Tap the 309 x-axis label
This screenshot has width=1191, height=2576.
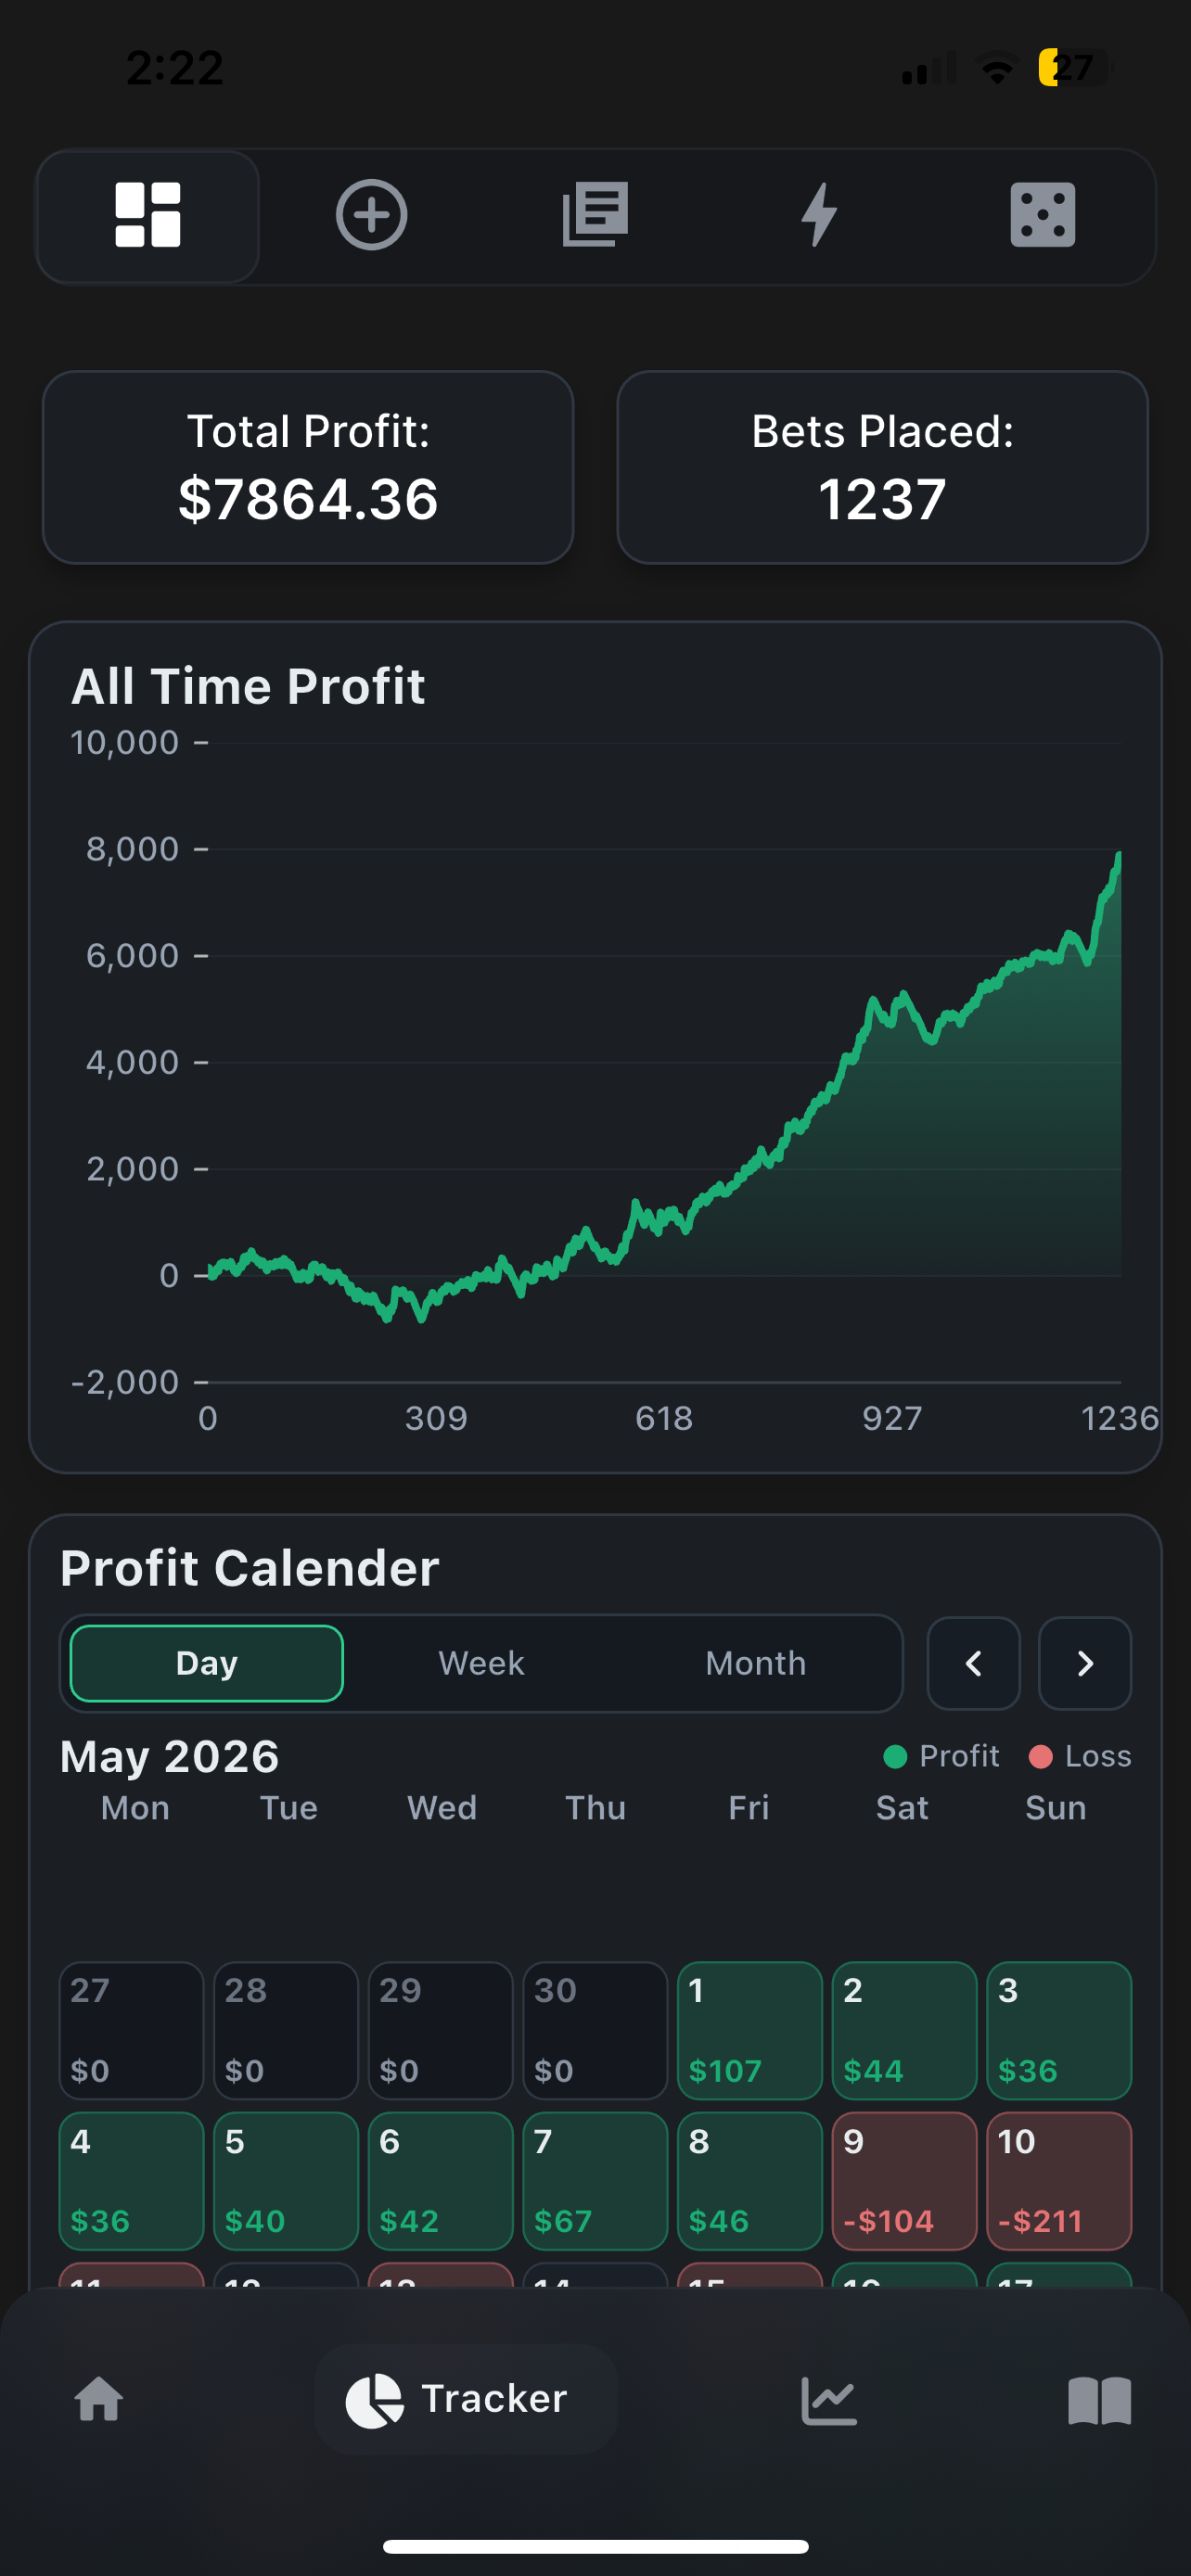436,1418
